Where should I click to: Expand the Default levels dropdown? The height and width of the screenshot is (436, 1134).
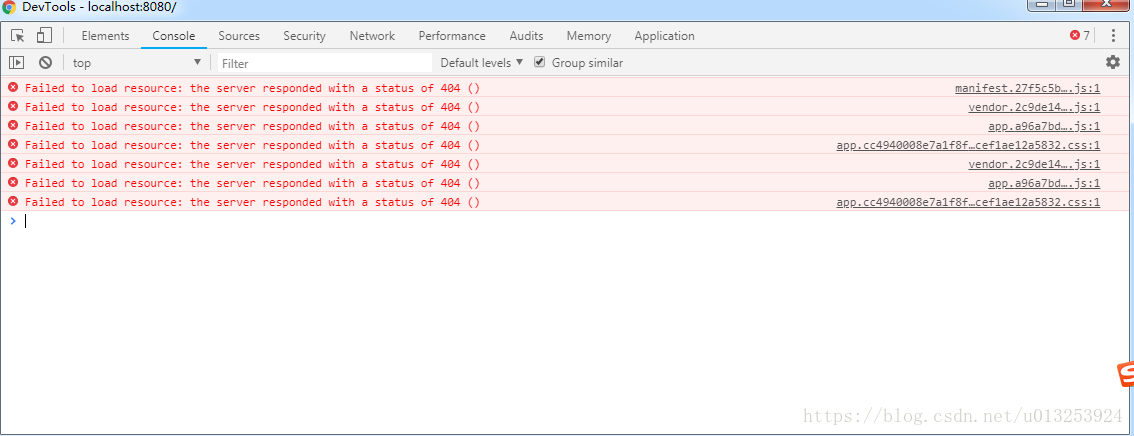pyautogui.click(x=482, y=63)
